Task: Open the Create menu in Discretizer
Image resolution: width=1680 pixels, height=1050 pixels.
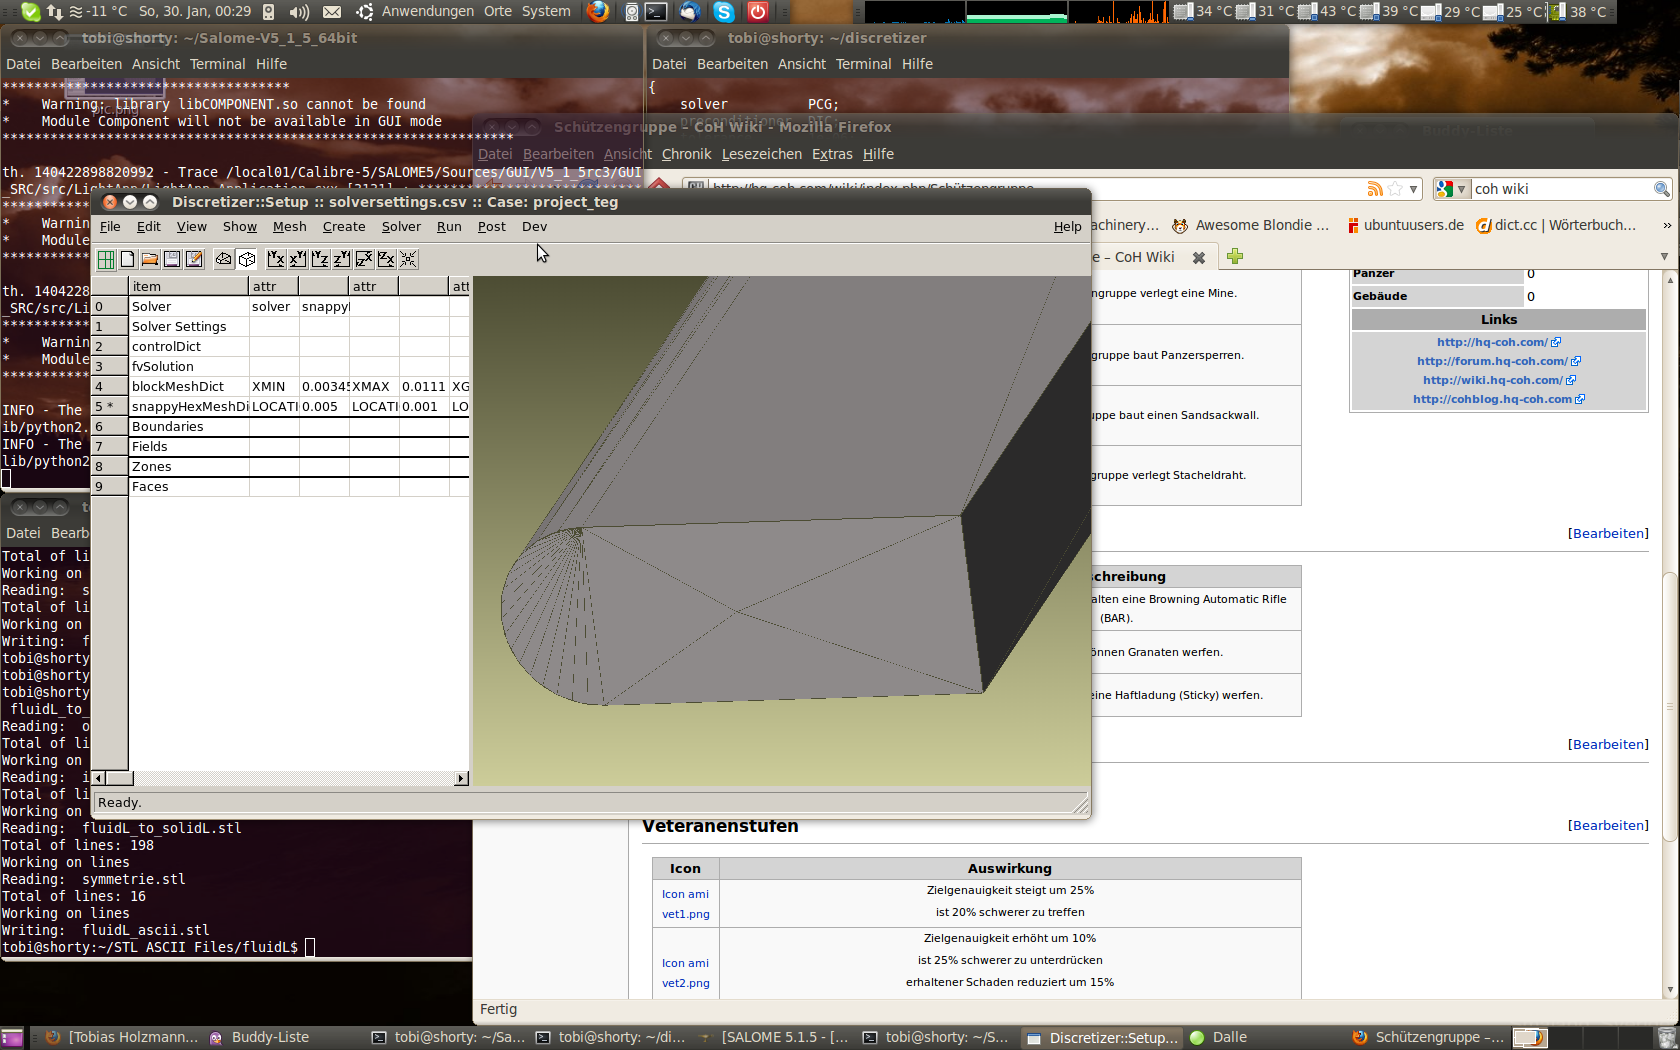Action: (x=344, y=227)
